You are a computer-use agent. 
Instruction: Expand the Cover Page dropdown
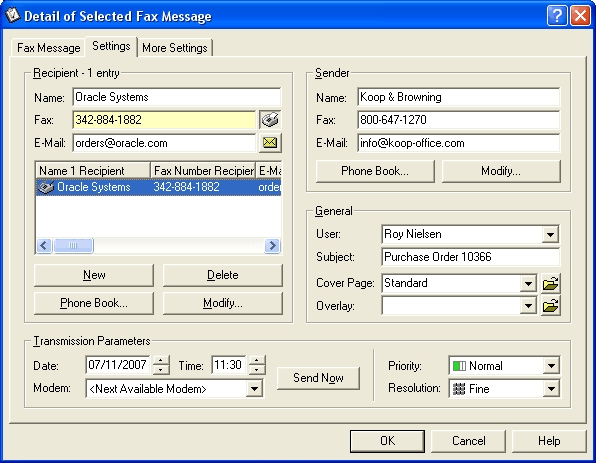point(528,283)
